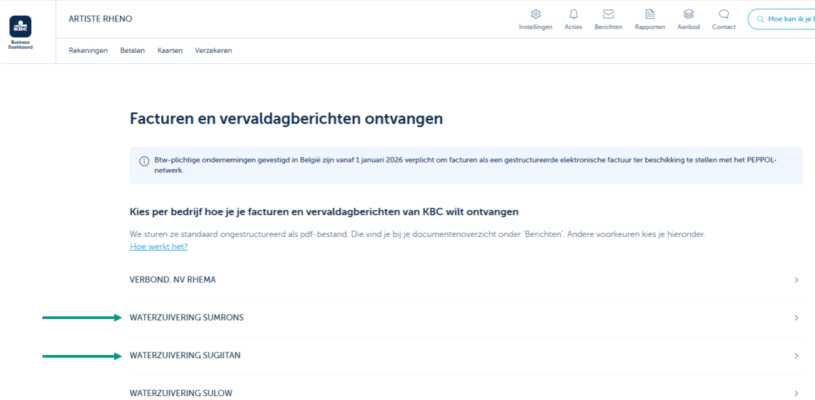Click the info icon in the blue notice

[144, 161]
